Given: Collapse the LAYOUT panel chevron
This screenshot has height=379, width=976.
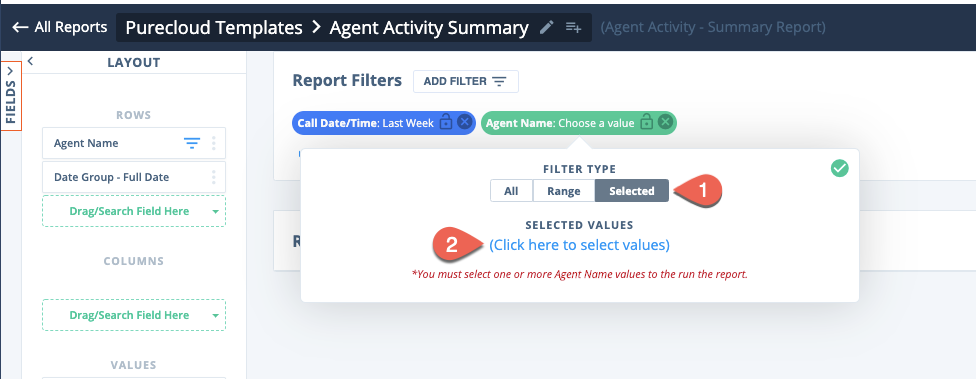Looking at the screenshot, I should [x=30, y=61].
